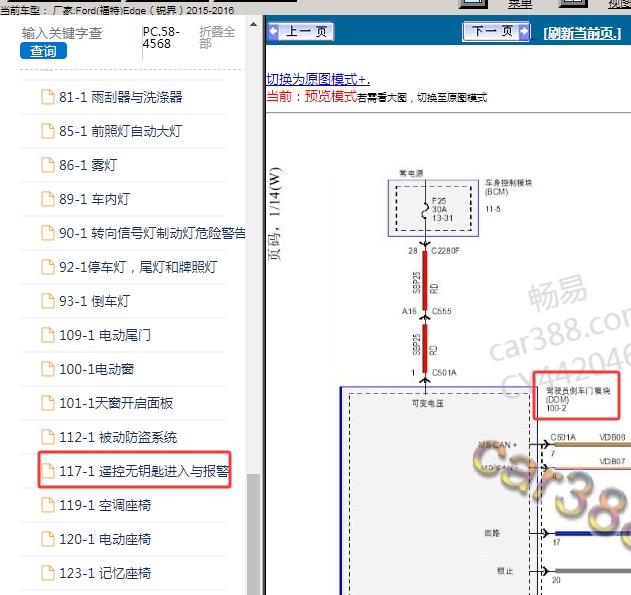631x595 pixels.
Task: Click the 切换为原图模式+ link
Action: pyautogui.click(x=318, y=79)
